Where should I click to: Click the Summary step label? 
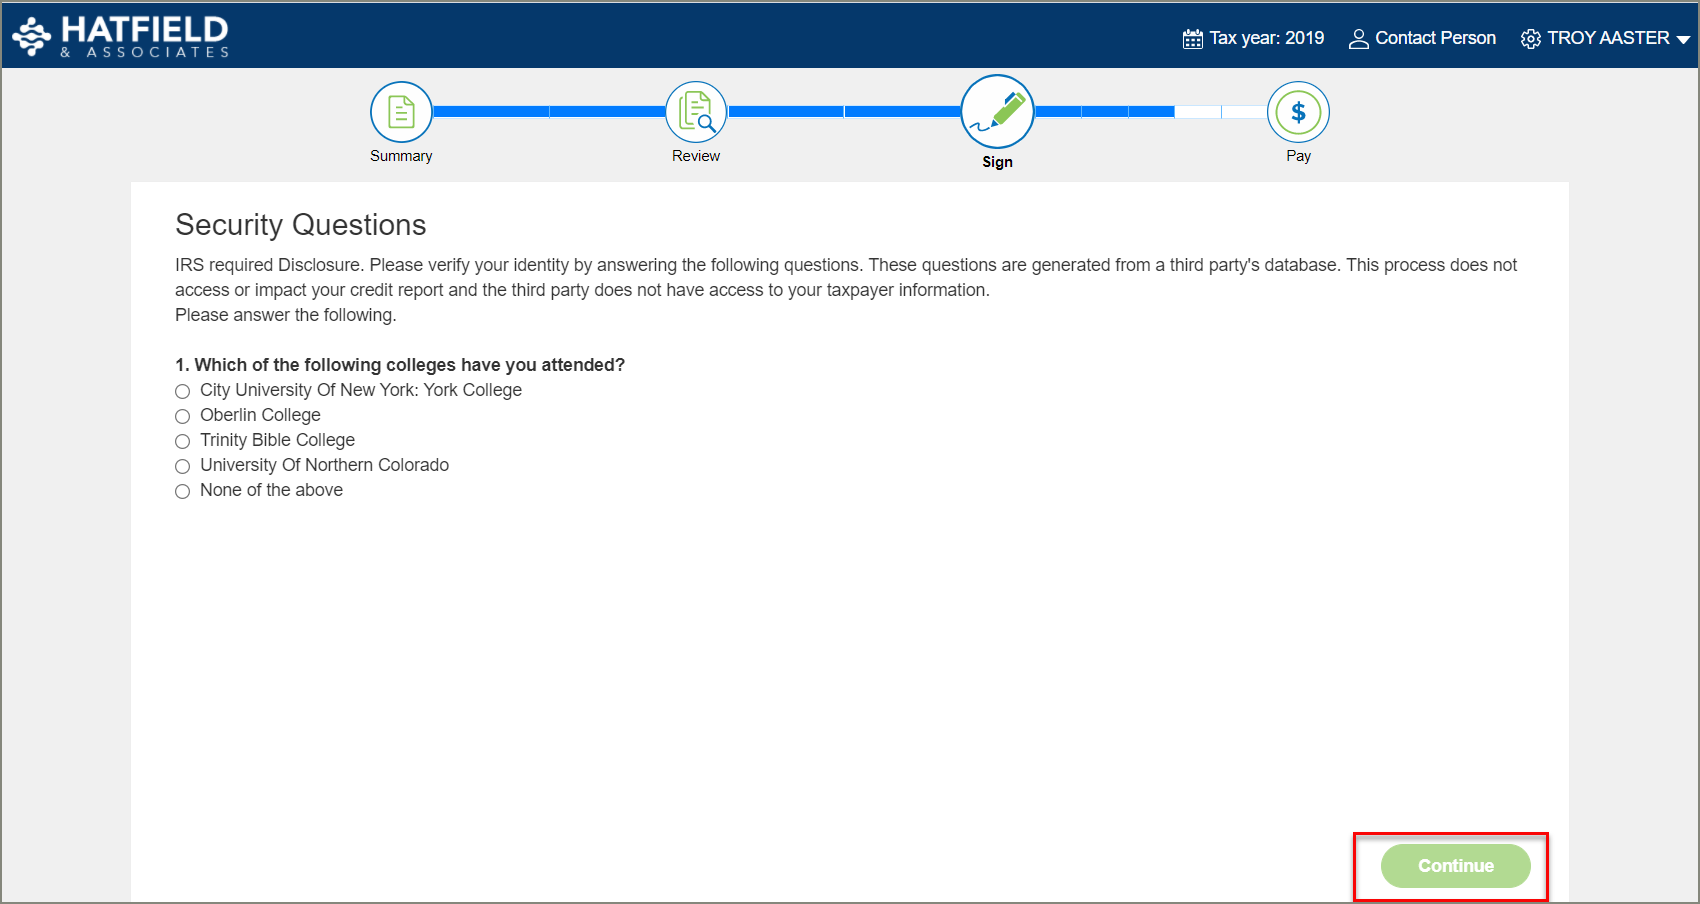click(x=401, y=156)
